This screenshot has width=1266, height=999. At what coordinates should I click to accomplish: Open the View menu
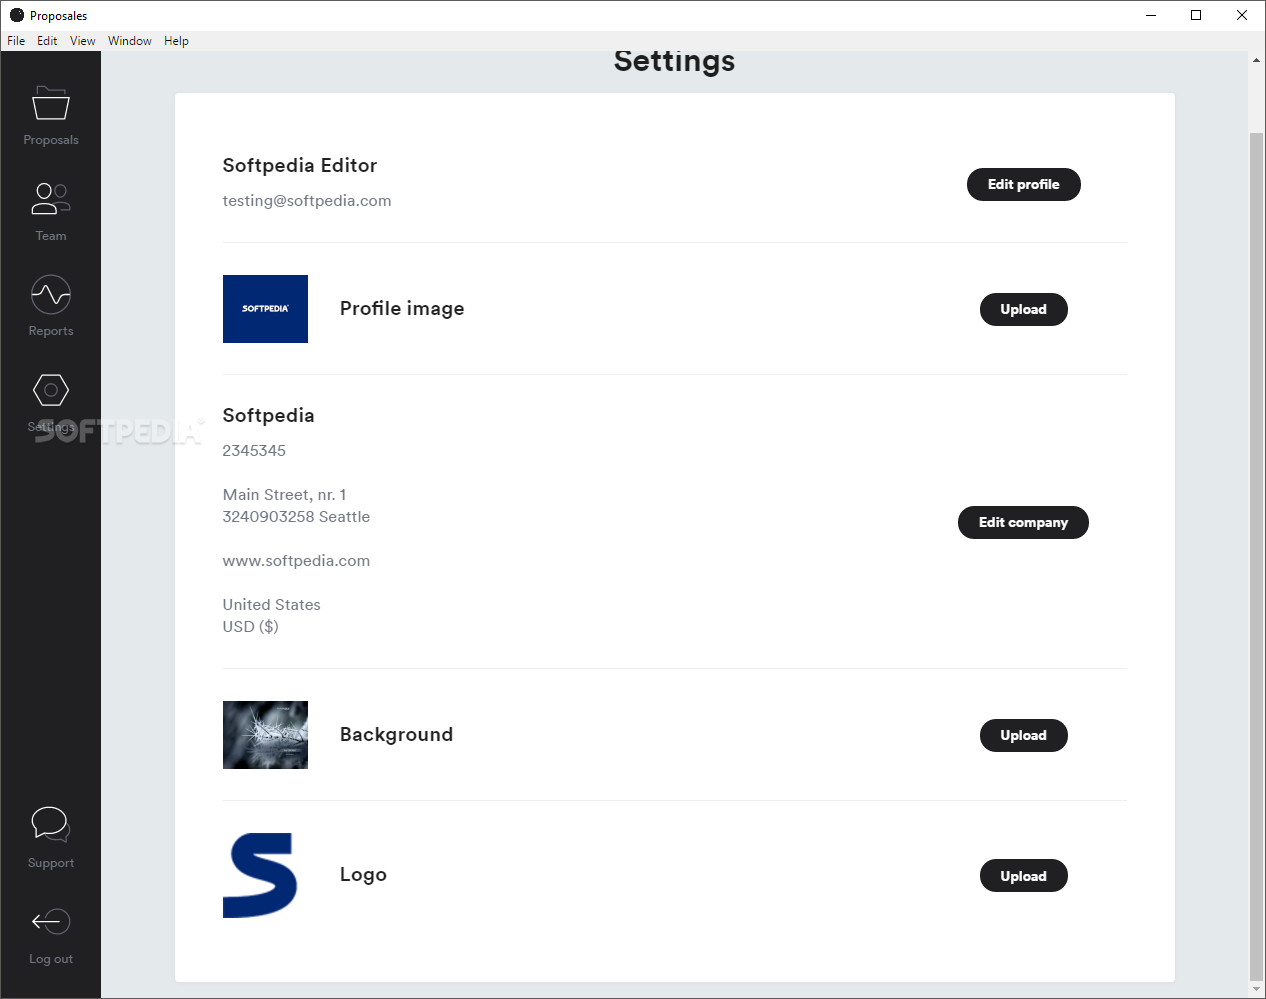tap(83, 41)
